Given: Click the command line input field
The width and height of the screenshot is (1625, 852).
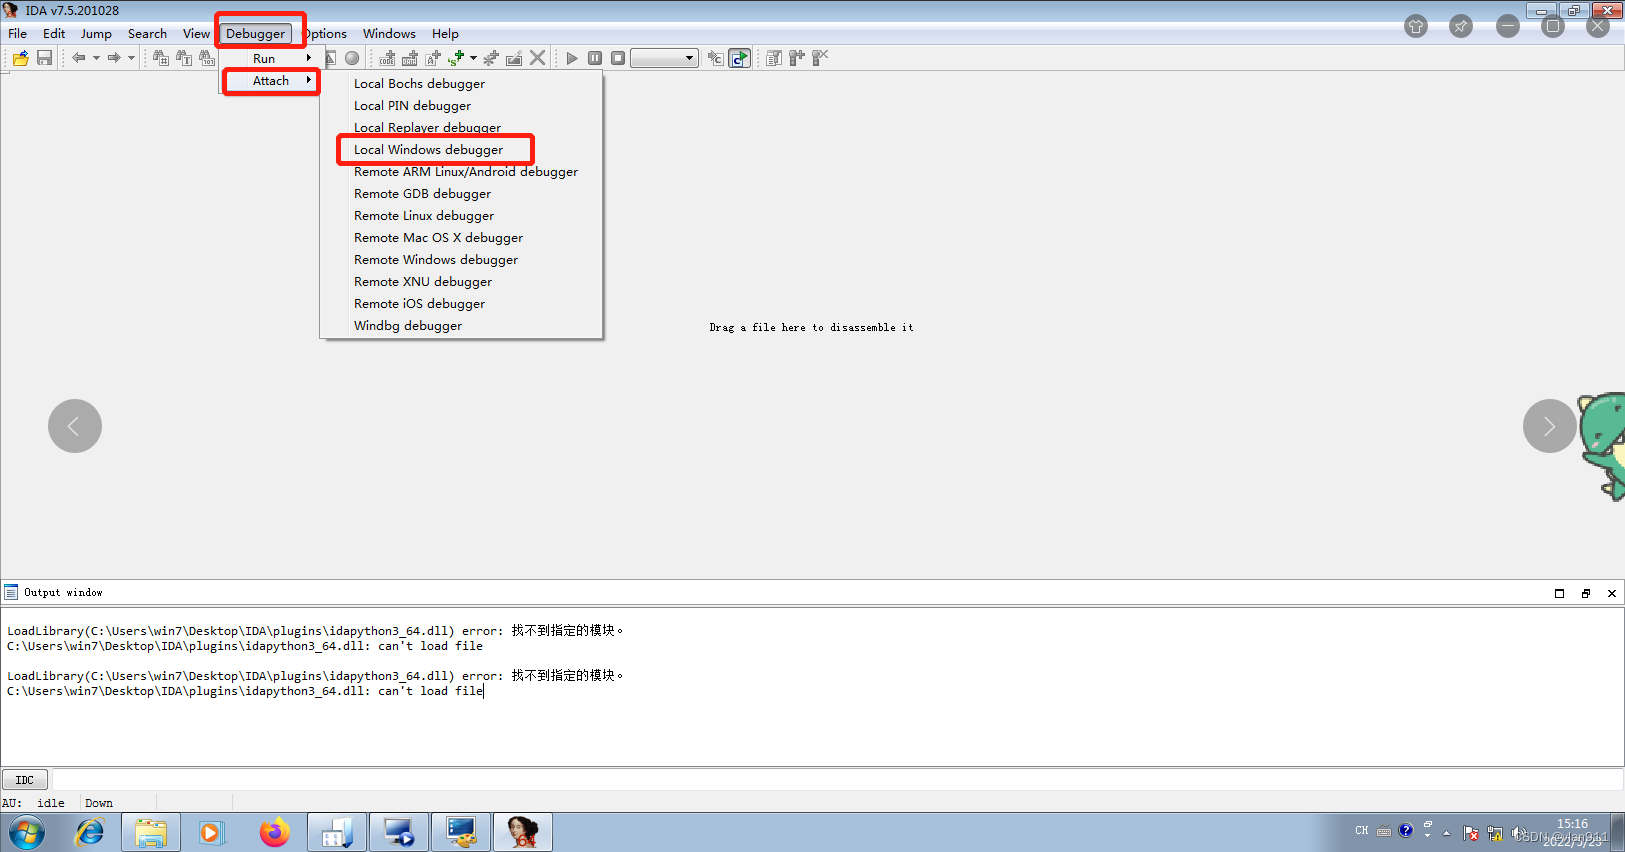Looking at the screenshot, I should pyautogui.click(x=837, y=780).
